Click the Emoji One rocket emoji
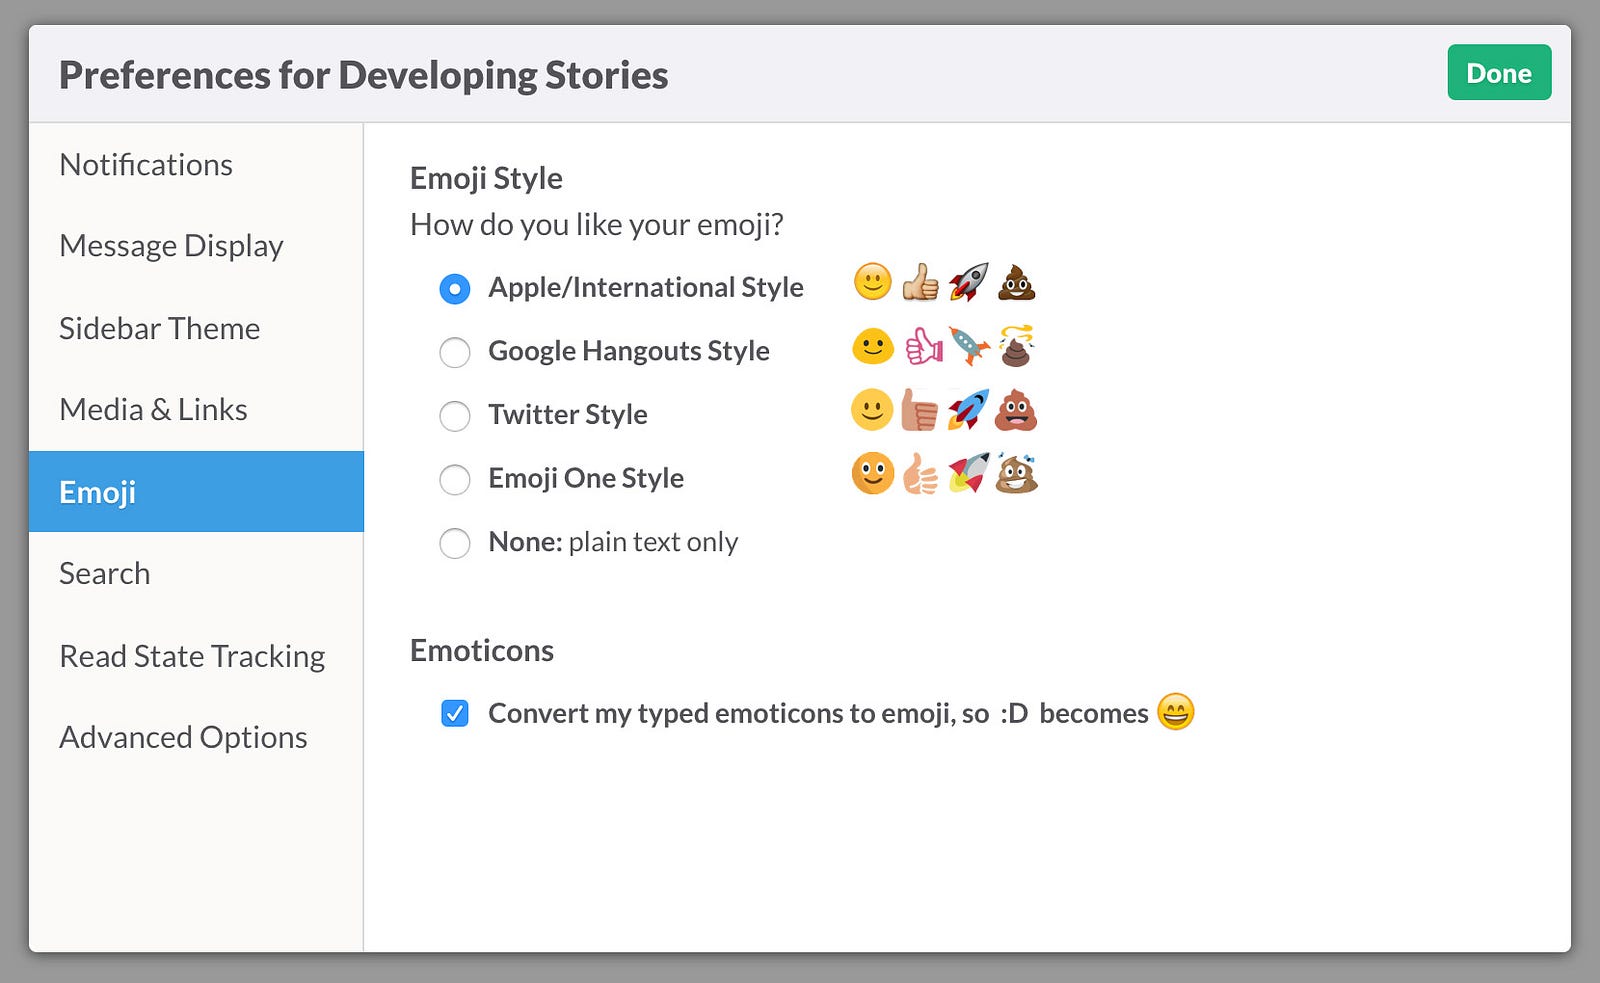 pyautogui.click(x=968, y=473)
